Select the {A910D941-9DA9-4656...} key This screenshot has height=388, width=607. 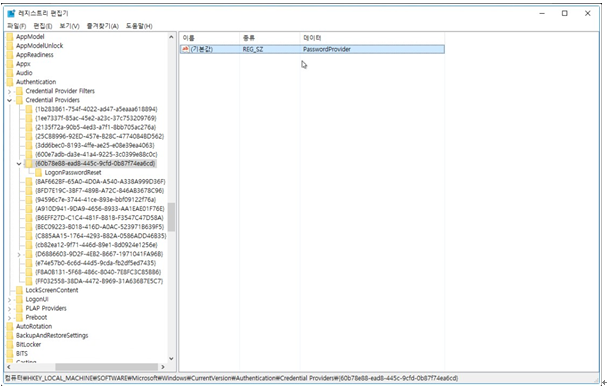coord(99,209)
